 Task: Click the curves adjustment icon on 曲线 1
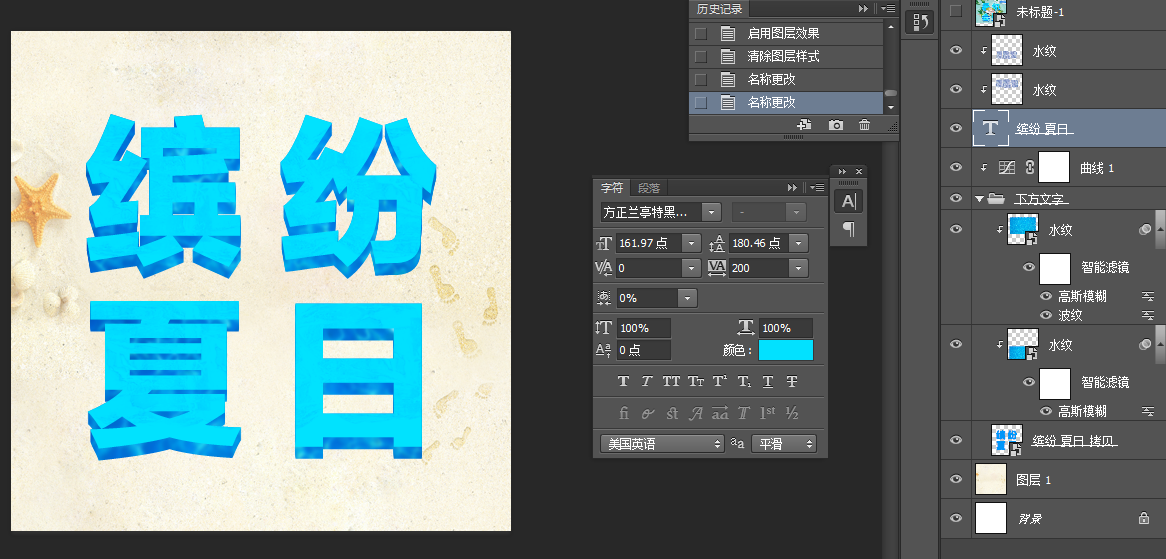(1007, 168)
